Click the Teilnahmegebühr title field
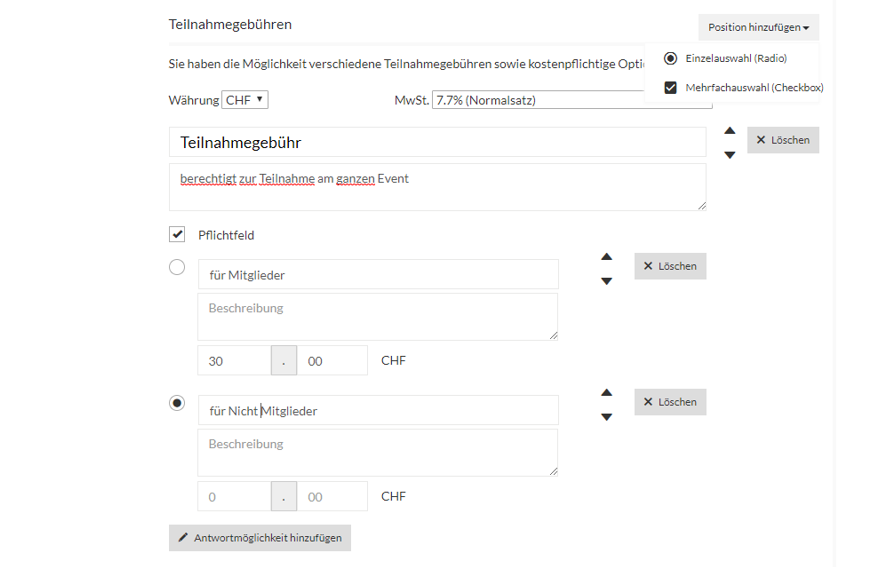 (438, 142)
